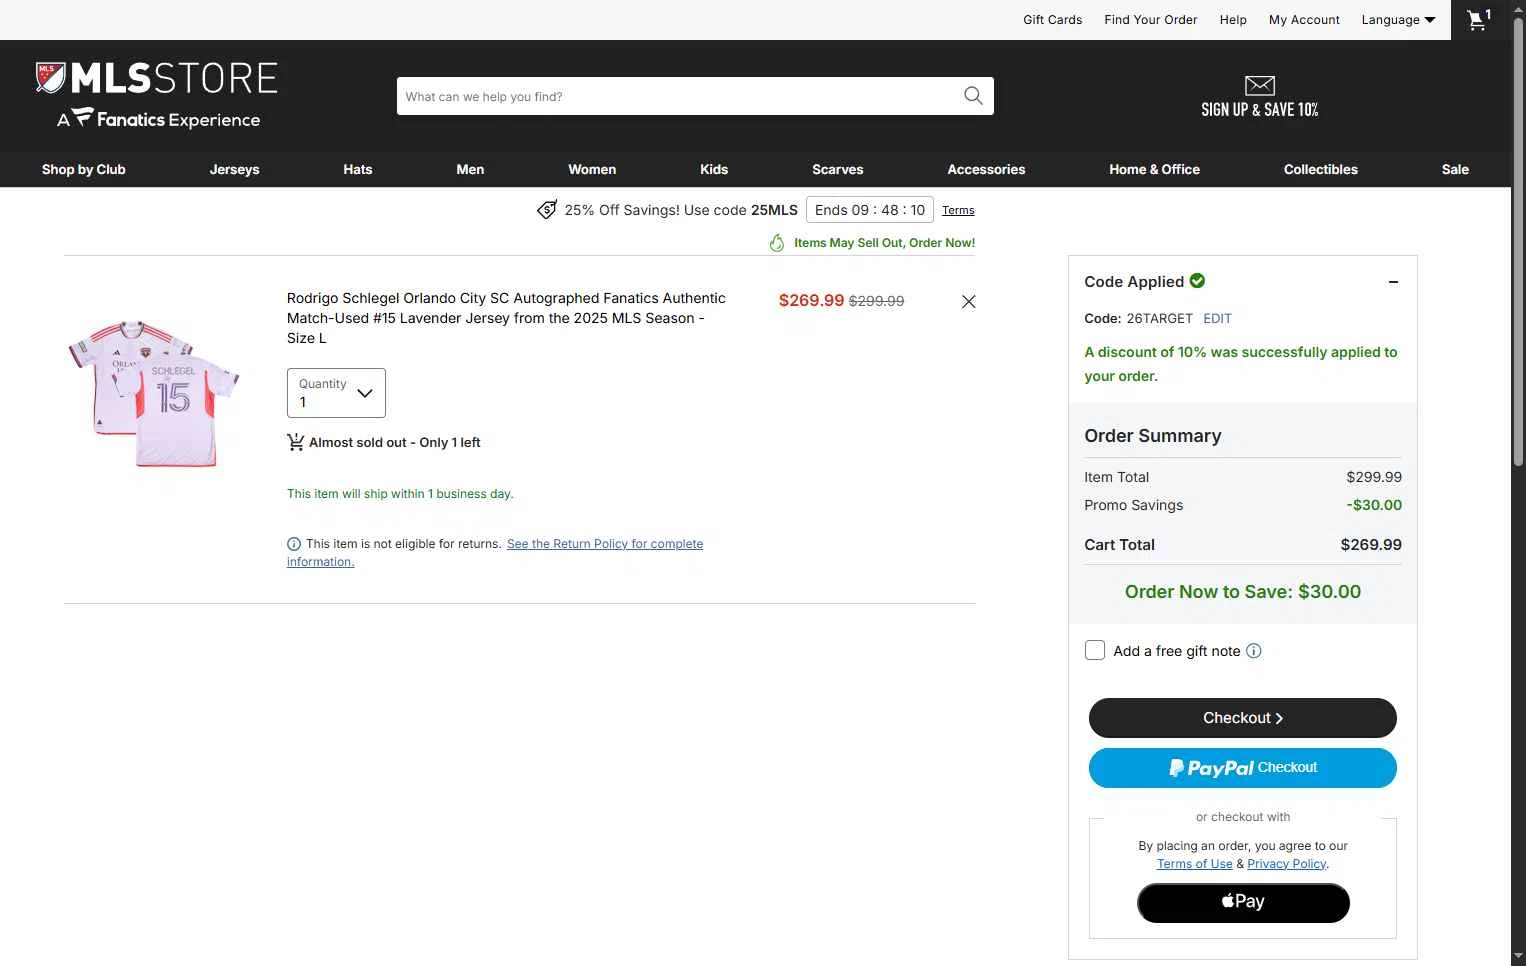
Task: Open the Quantity dropdown
Action: pos(336,393)
